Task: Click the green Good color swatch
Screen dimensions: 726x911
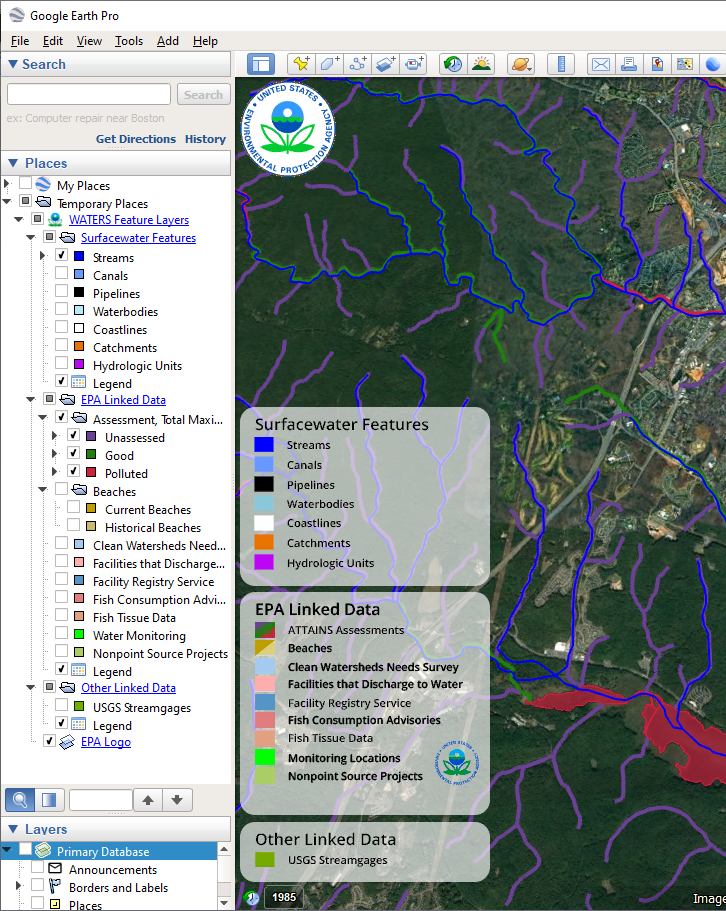Action: click(x=91, y=454)
